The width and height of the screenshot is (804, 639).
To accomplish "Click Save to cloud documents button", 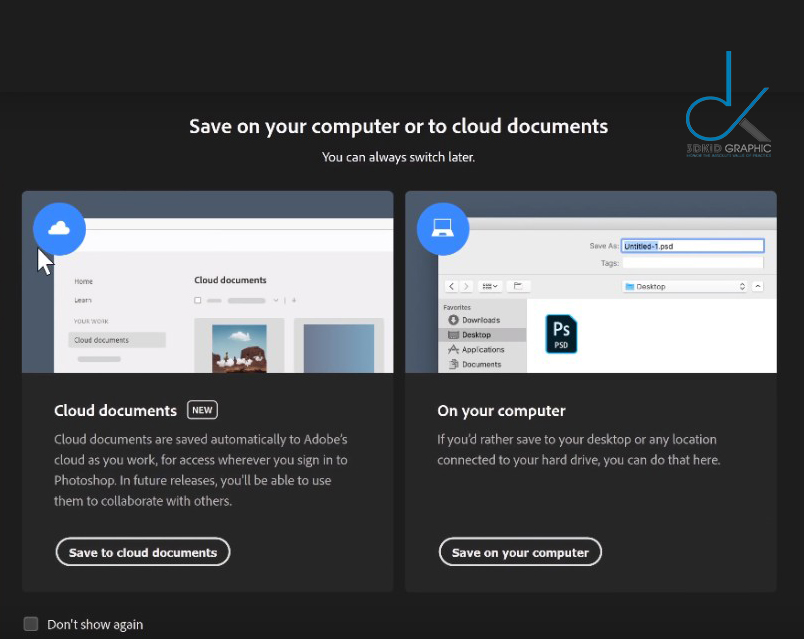I will (x=143, y=552).
